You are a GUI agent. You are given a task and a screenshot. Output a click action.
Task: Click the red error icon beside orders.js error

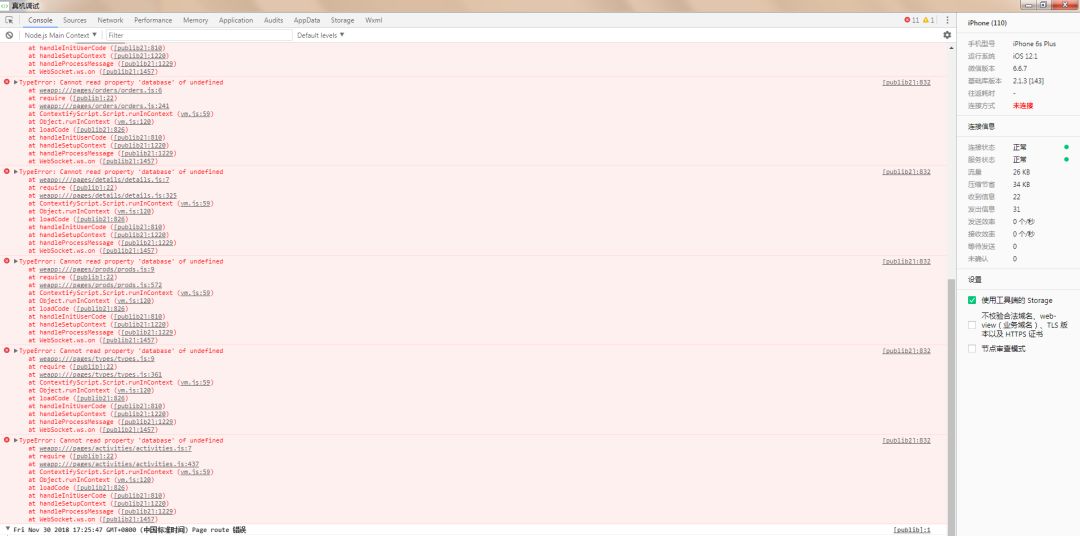pyautogui.click(x=7, y=82)
